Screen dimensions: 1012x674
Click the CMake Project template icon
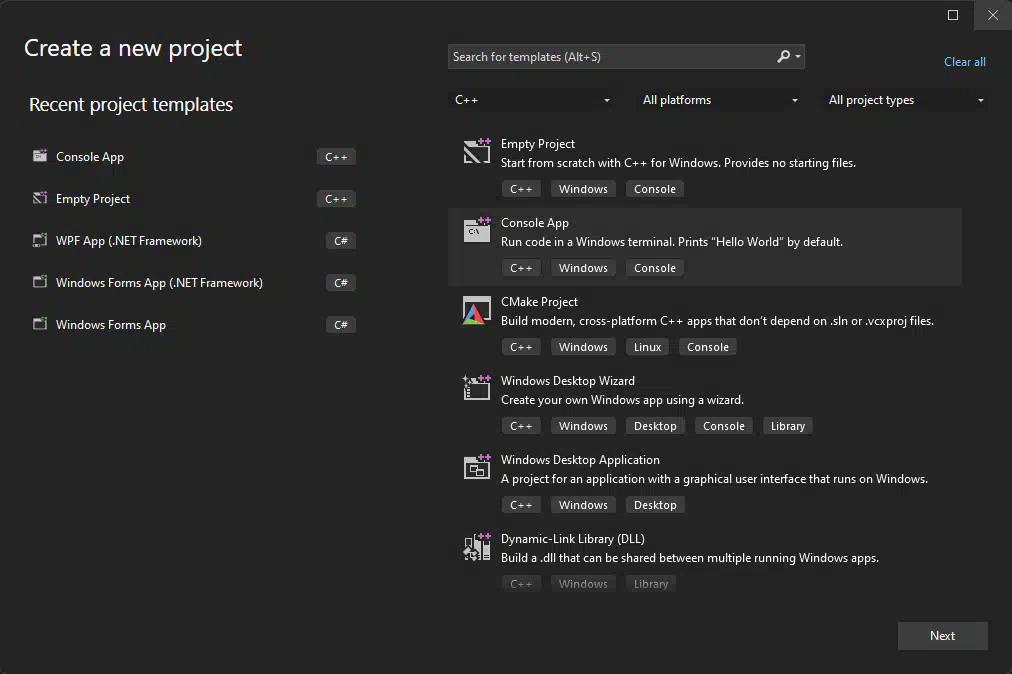477,310
